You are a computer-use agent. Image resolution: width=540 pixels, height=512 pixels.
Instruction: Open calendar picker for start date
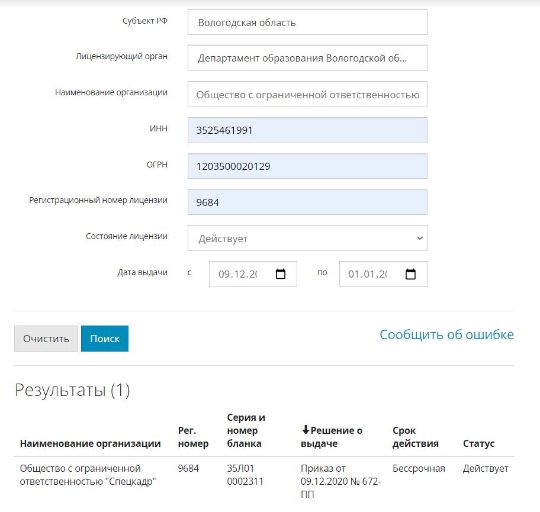(x=281, y=274)
